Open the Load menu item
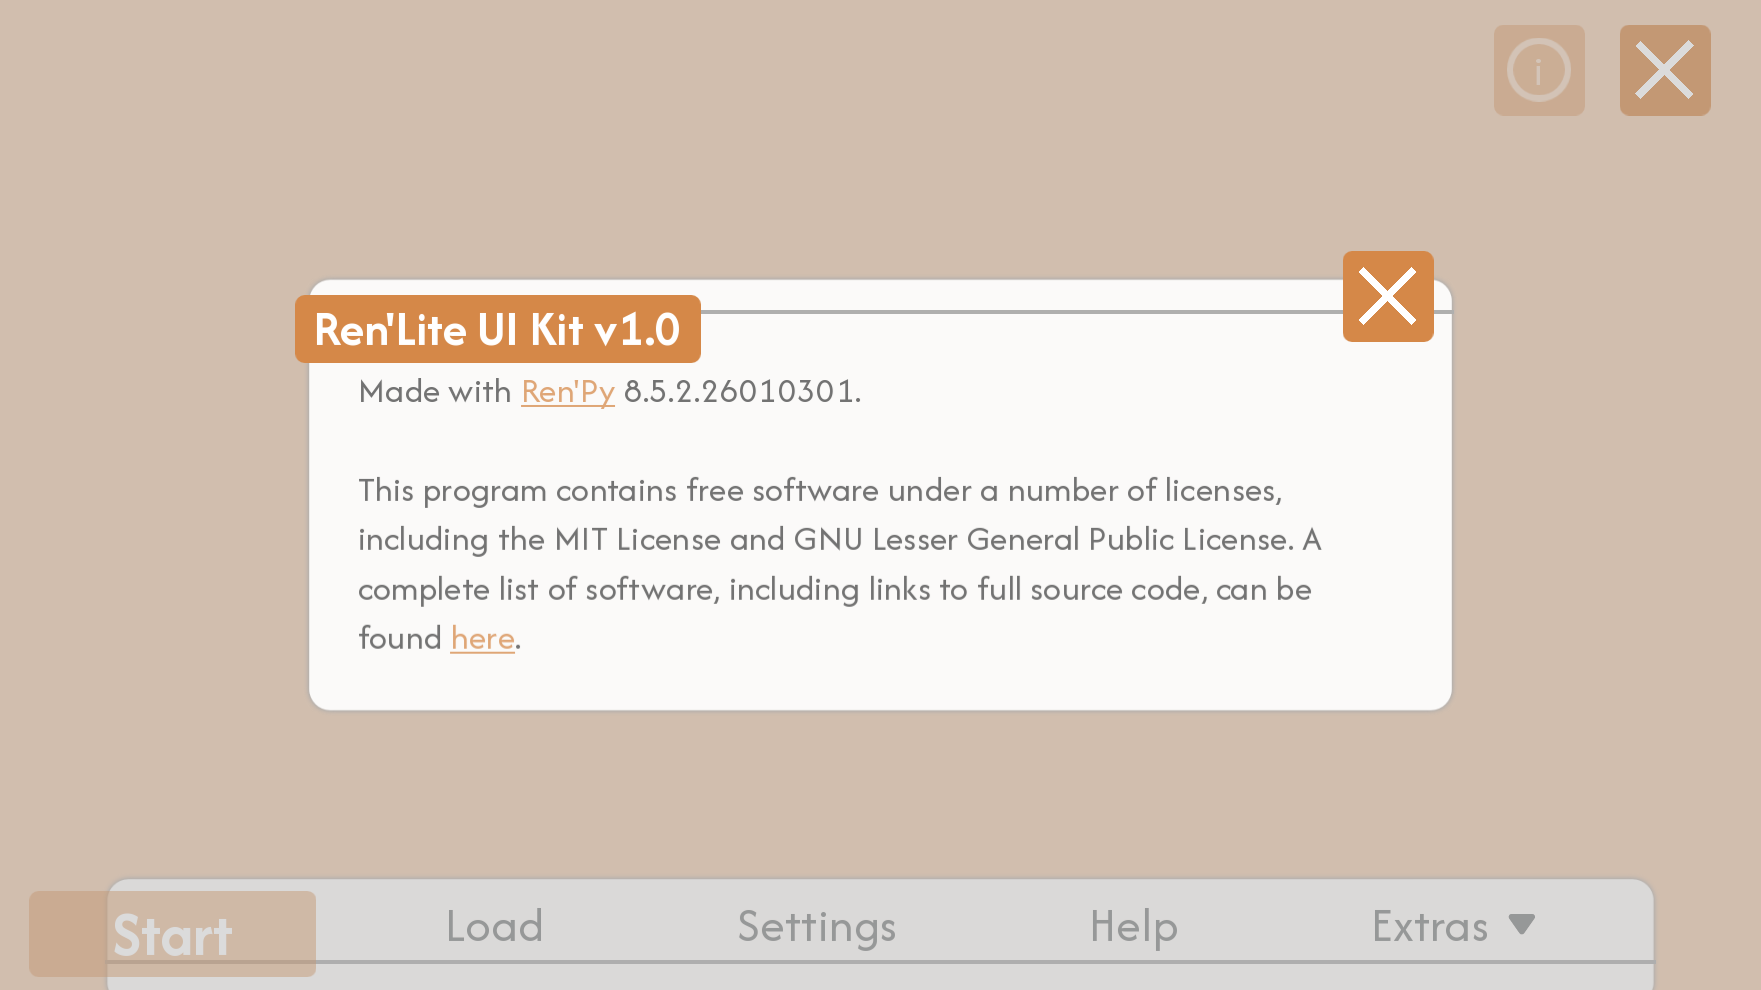This screenshot has width=1761, height=990. coord(494,926)
